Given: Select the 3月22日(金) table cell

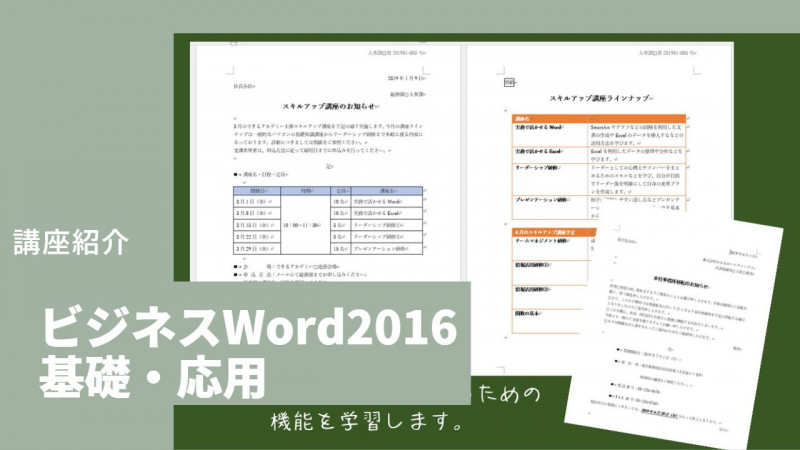Looking at the screenshot, I should click(257, 237).
